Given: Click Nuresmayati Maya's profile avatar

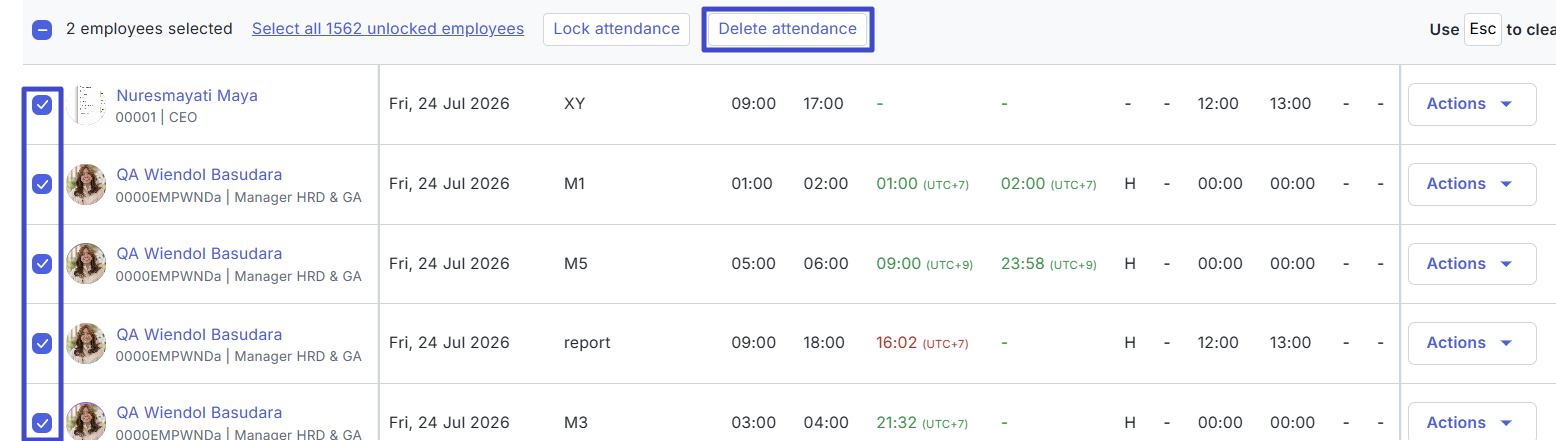Looking at the screenshot, I should [x=86, y=105].
